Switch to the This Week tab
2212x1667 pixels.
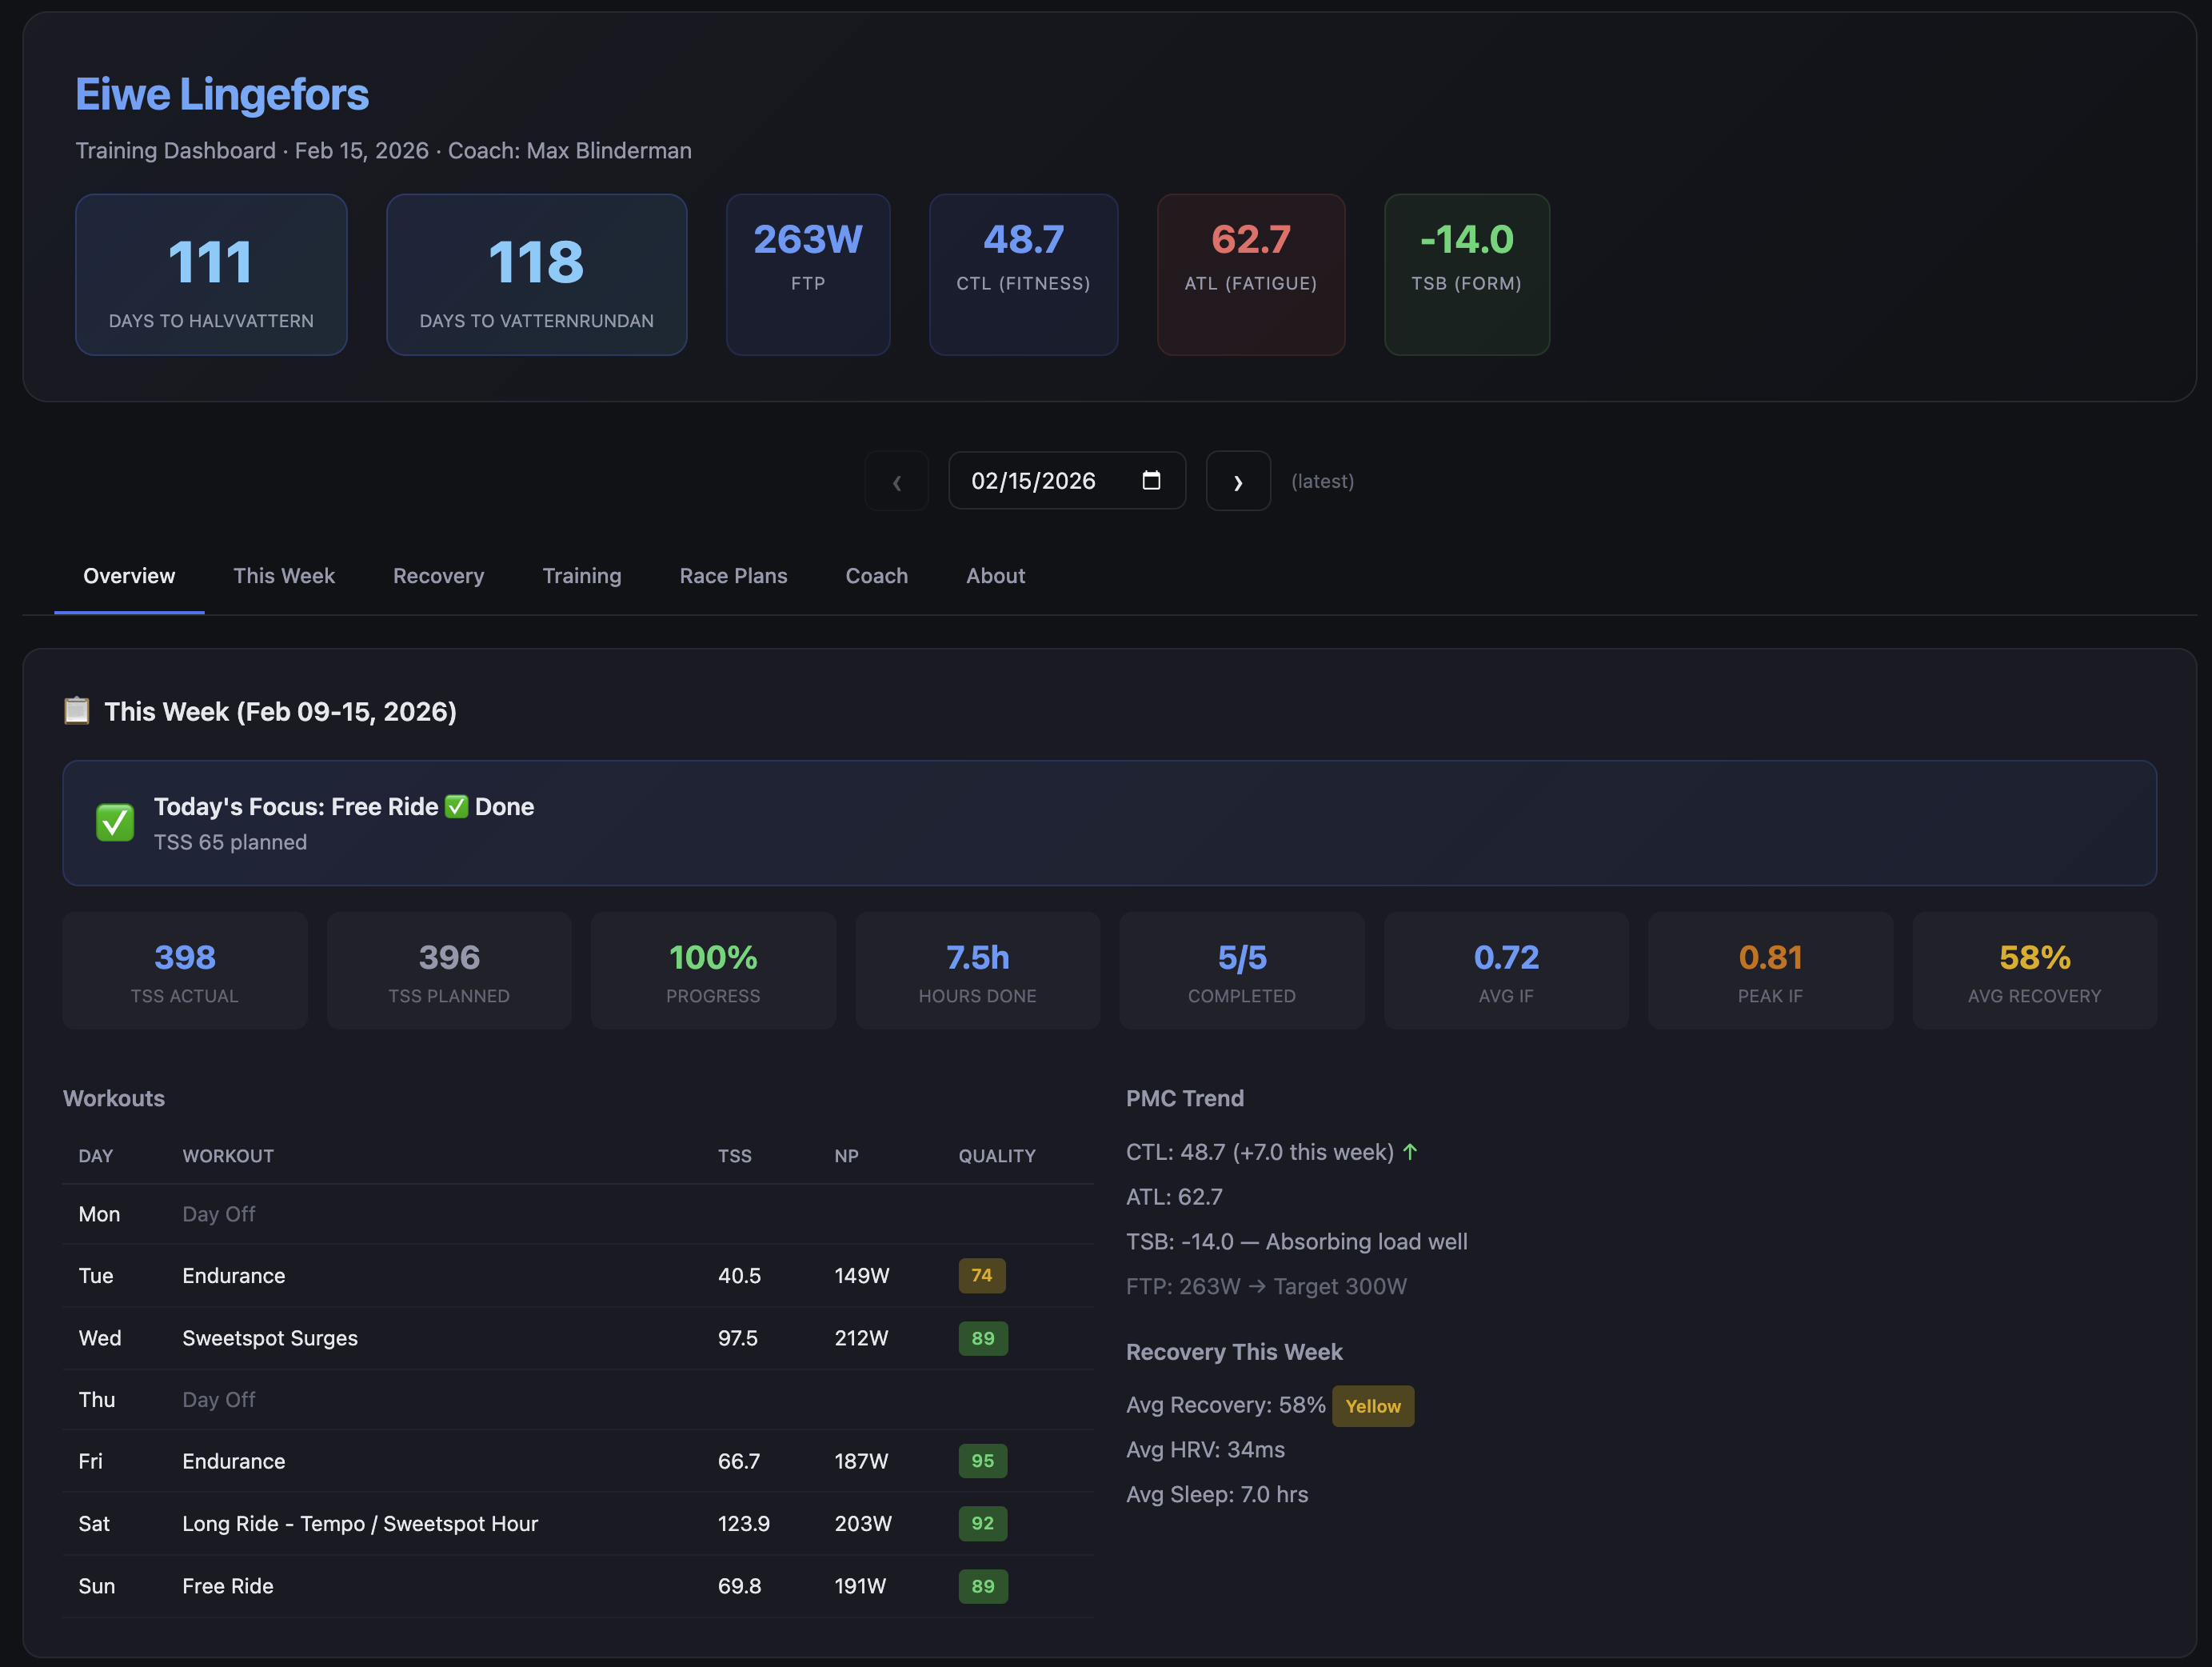[x=284, y=576]
